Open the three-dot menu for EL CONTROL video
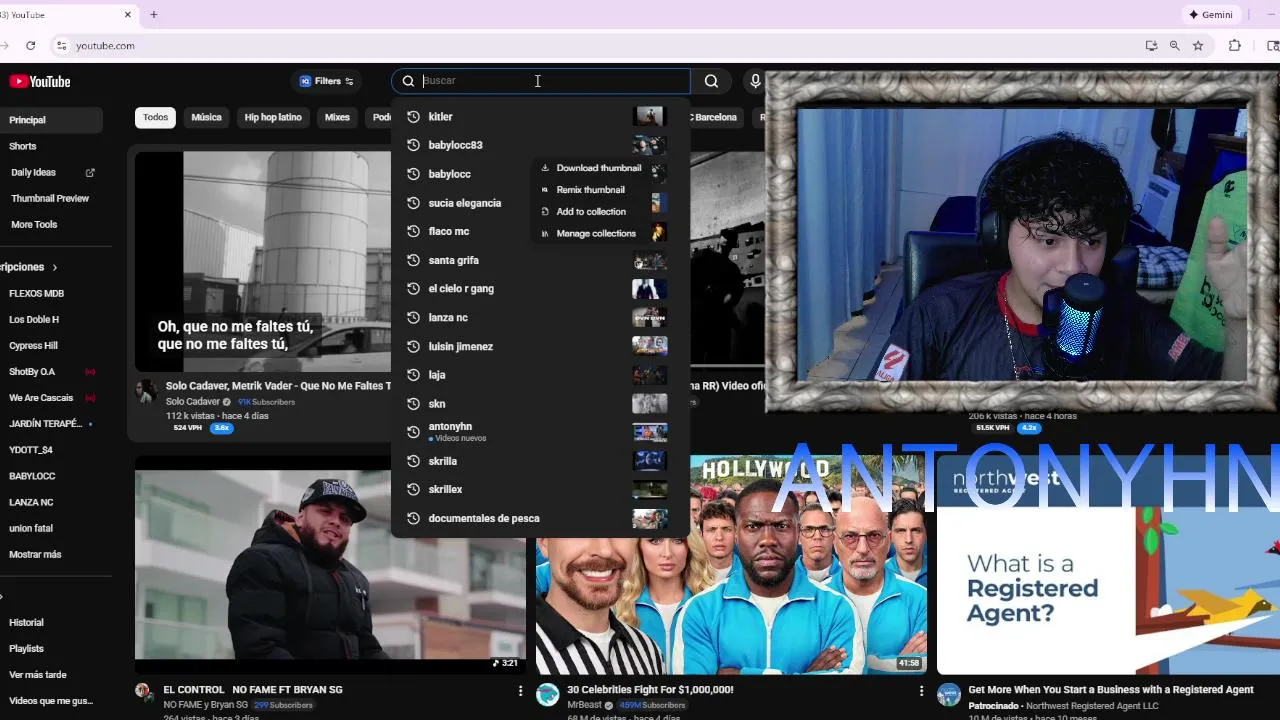The width and height of the screenshot is (1280, 720). tap(520, 690)
